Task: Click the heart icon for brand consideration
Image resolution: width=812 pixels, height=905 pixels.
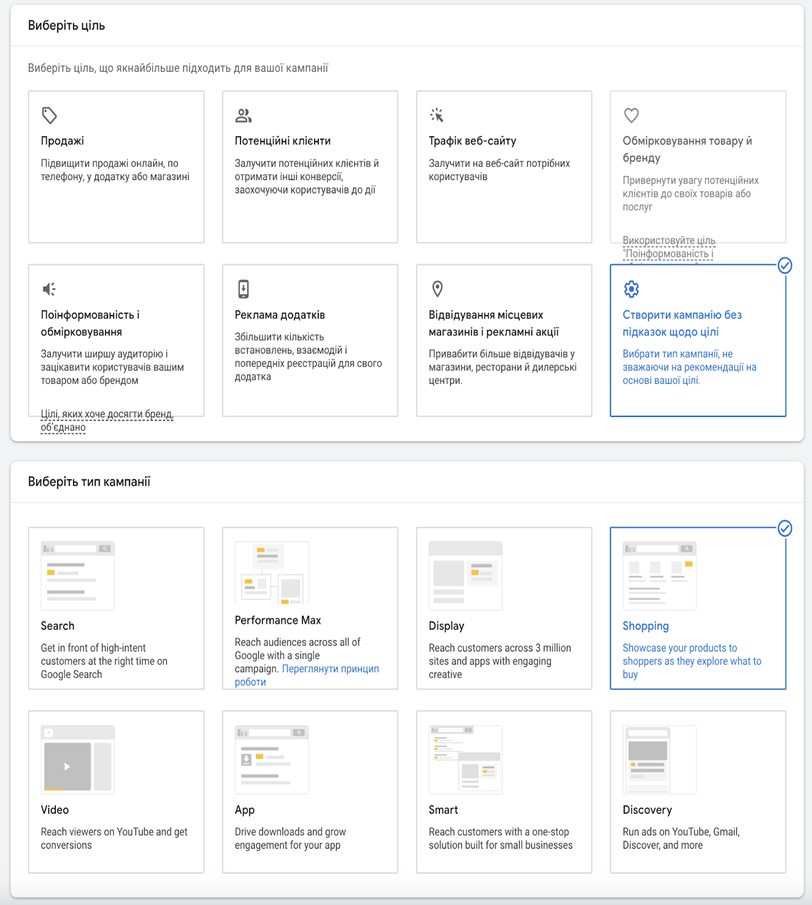Action: coord(631,116)
